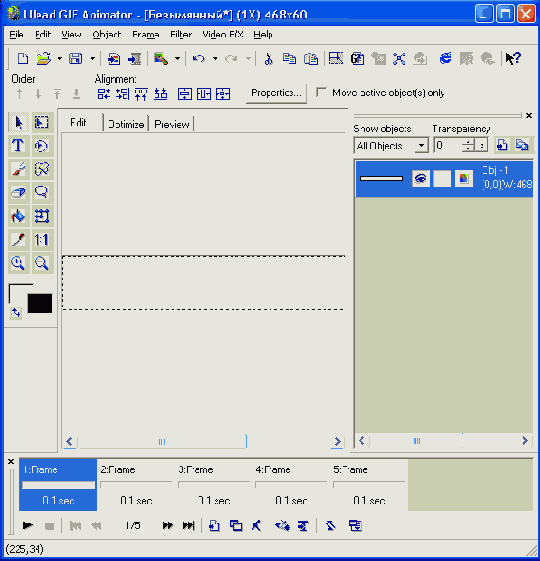Enable Move active object(s) only checkbox
This screenshot has width=540, height=561.
[321, 93]
